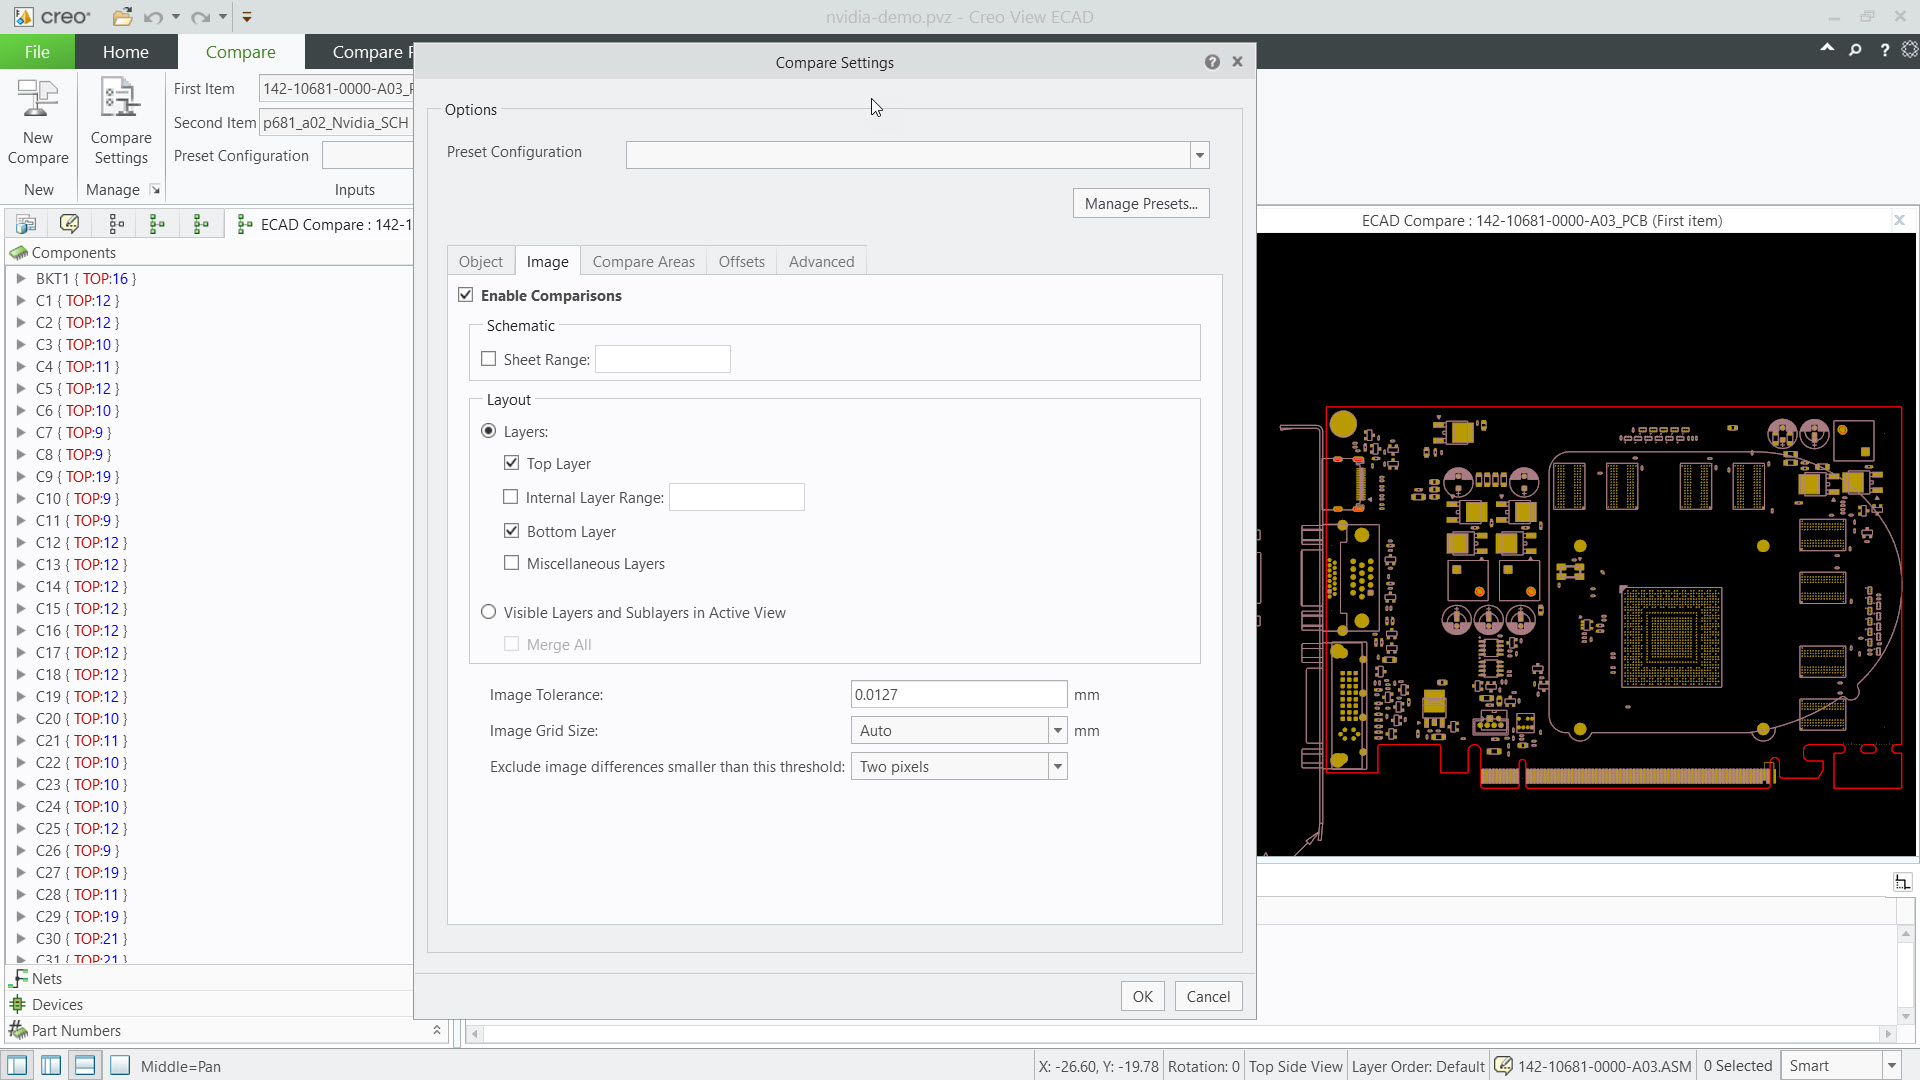Switch to the Compare Areas tab
The height and width of the screenshot is (1080, 1920).
pos(644,261)
